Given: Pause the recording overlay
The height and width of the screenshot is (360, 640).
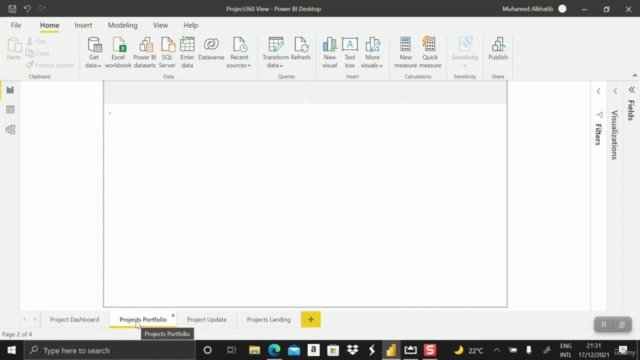Looking at the screenshot, I should coord(604,324).
